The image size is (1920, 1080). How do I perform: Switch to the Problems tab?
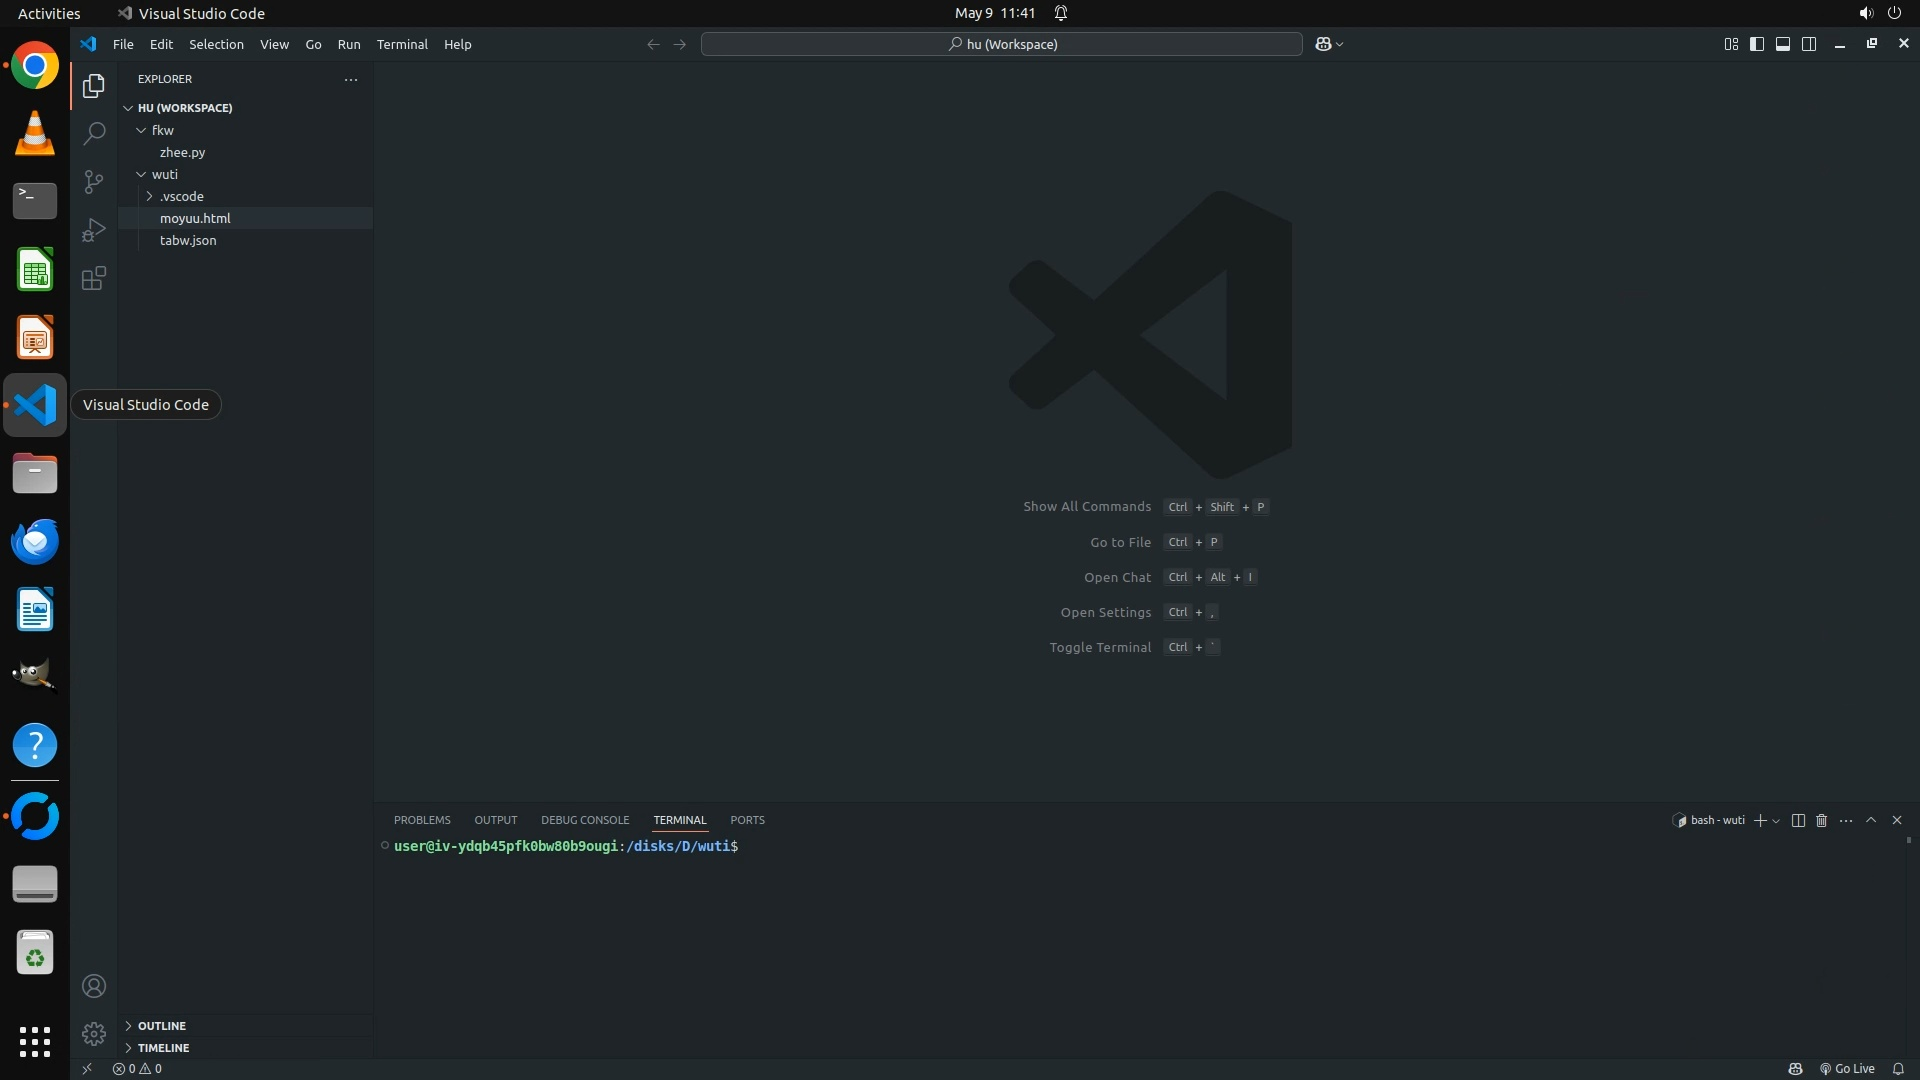(x=422, y=820)
